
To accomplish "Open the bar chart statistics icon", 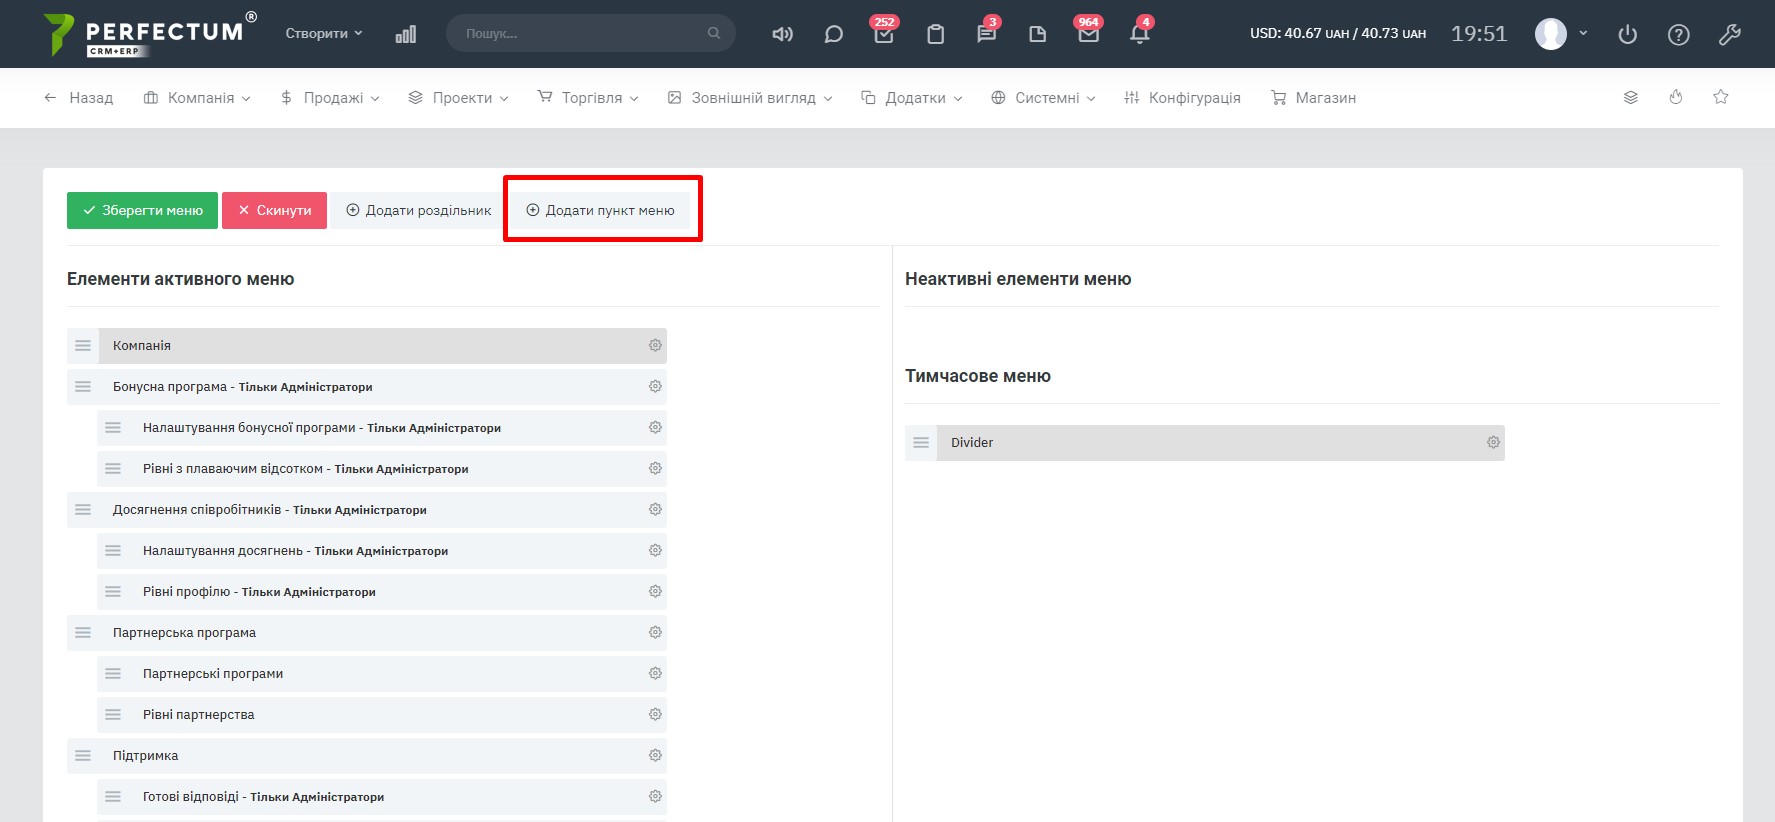I will pos(405,34).
